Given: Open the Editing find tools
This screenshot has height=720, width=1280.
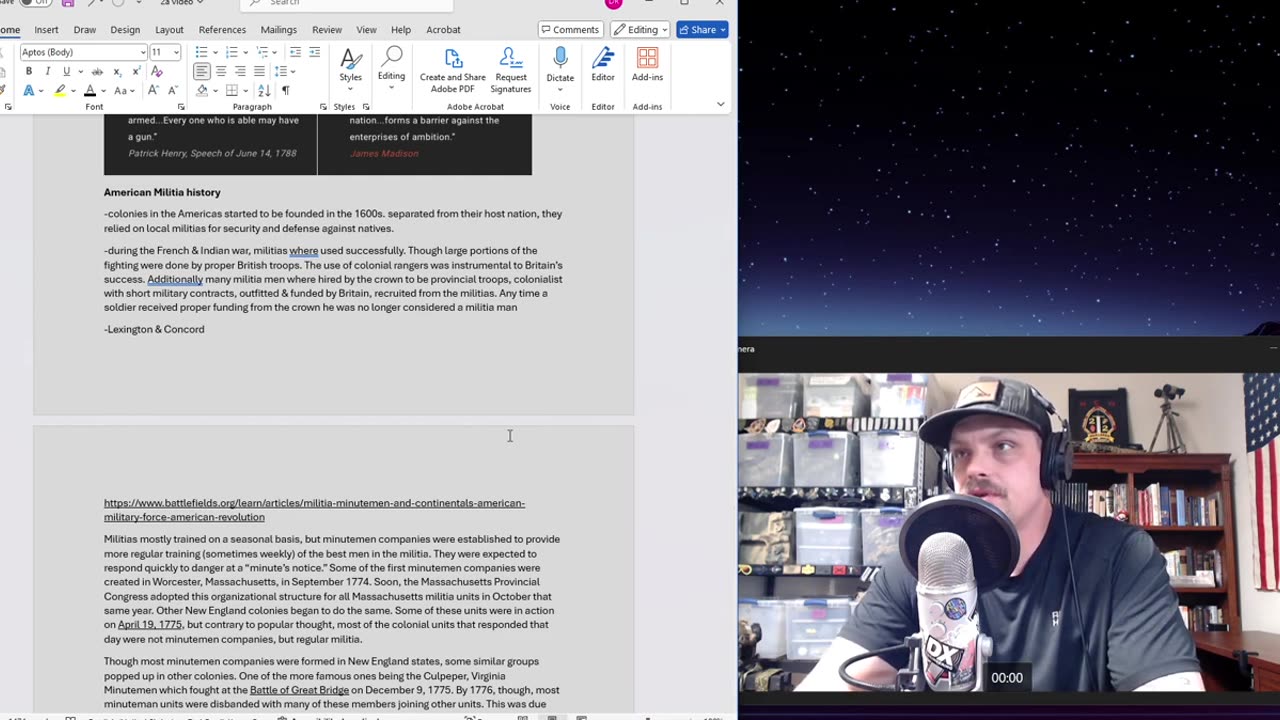Looking at the screenshot, I should point(391,66).
